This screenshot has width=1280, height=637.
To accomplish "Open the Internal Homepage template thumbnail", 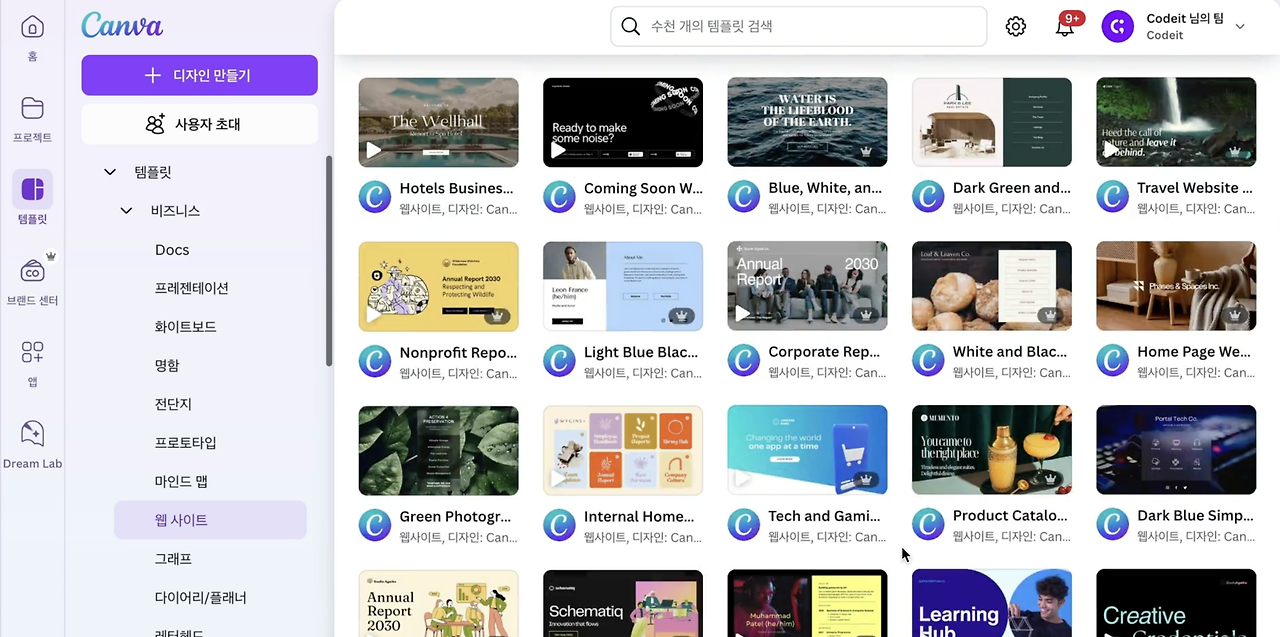I will [623, 450].
